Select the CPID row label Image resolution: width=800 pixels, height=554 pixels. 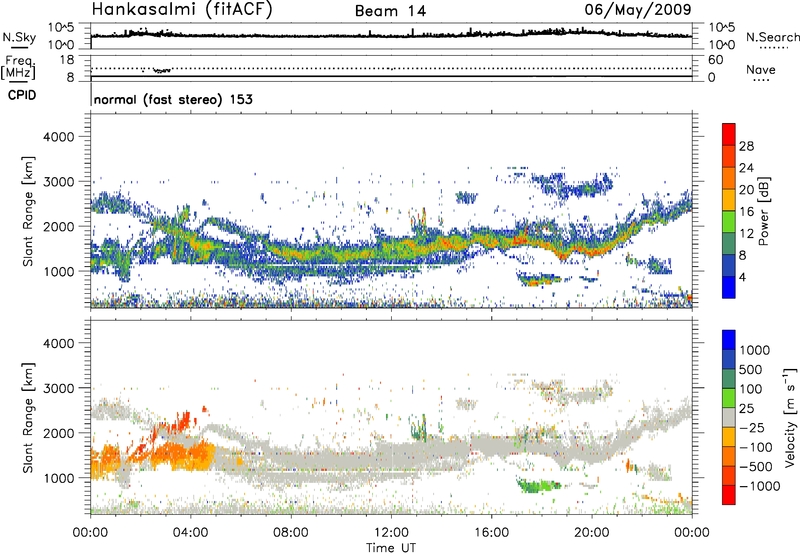click(22, 95)
